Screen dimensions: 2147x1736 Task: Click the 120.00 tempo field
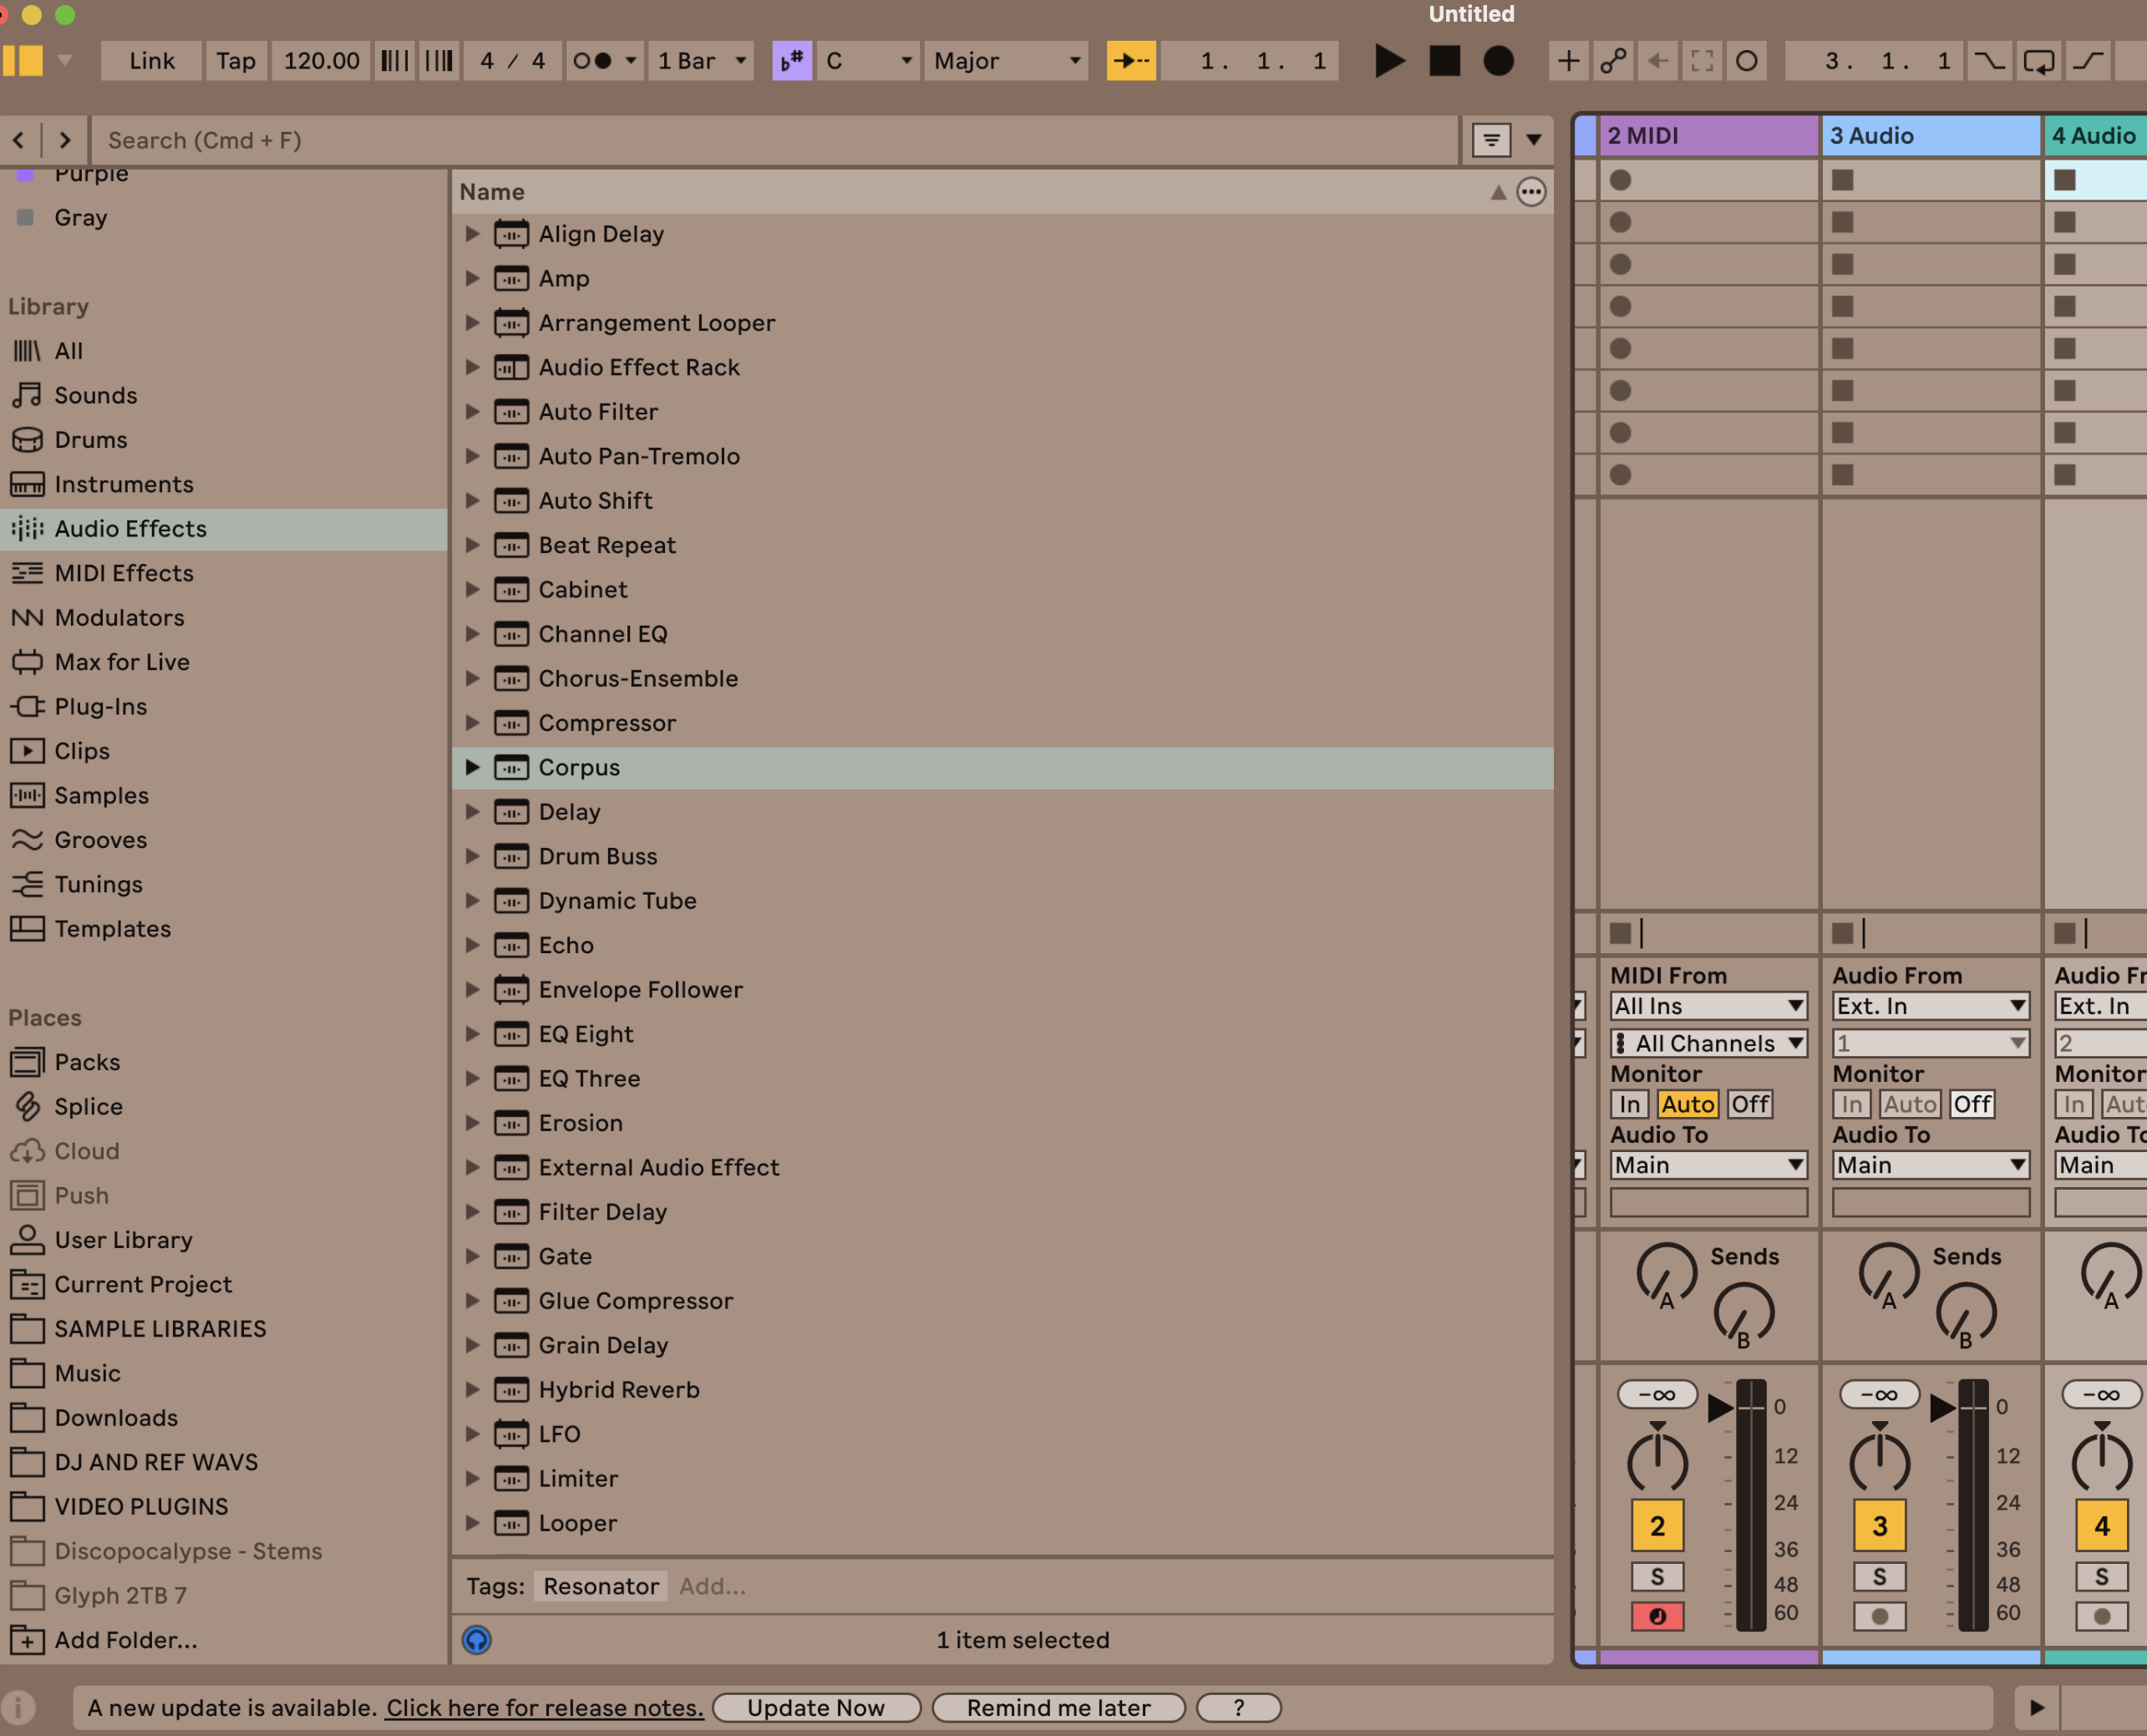click(322, 61)
